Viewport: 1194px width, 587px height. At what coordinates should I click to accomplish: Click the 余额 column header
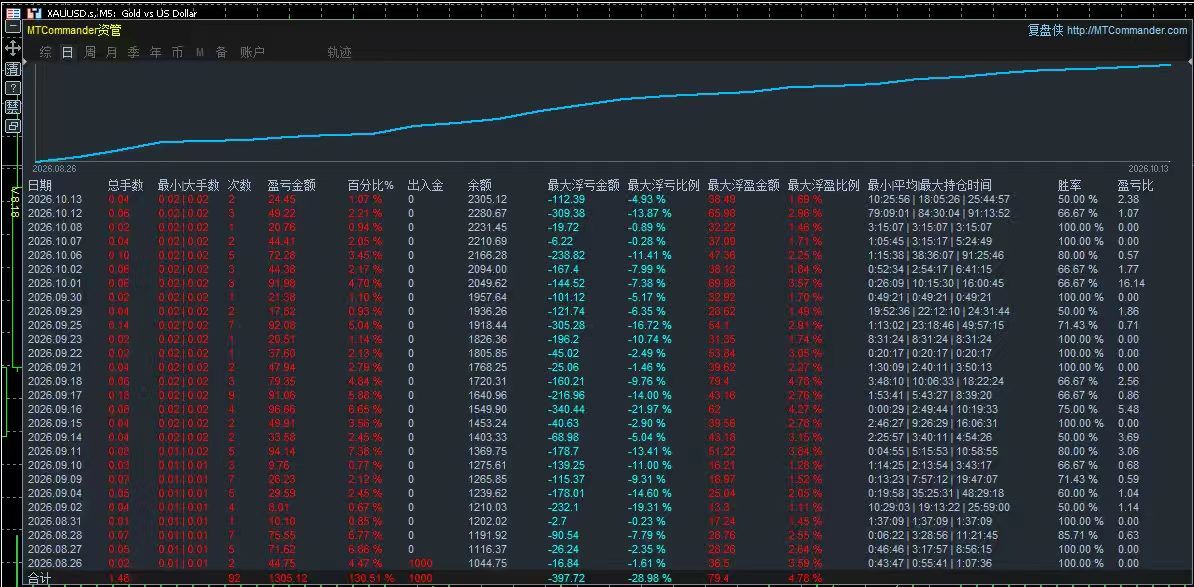pyautogui.click(x=480, y=185)
